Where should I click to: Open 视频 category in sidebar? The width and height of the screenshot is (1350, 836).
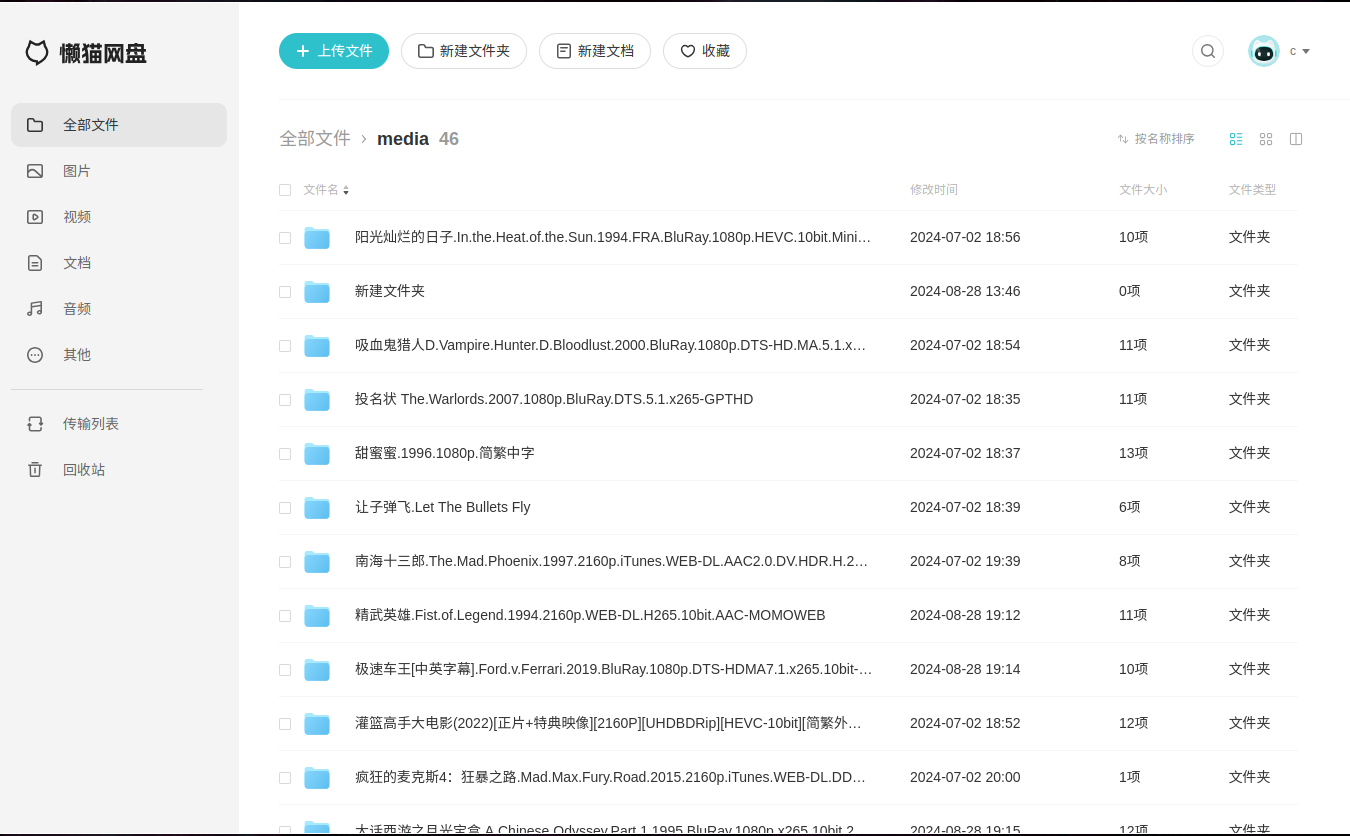pyautogui.click(x=119, y=217)
